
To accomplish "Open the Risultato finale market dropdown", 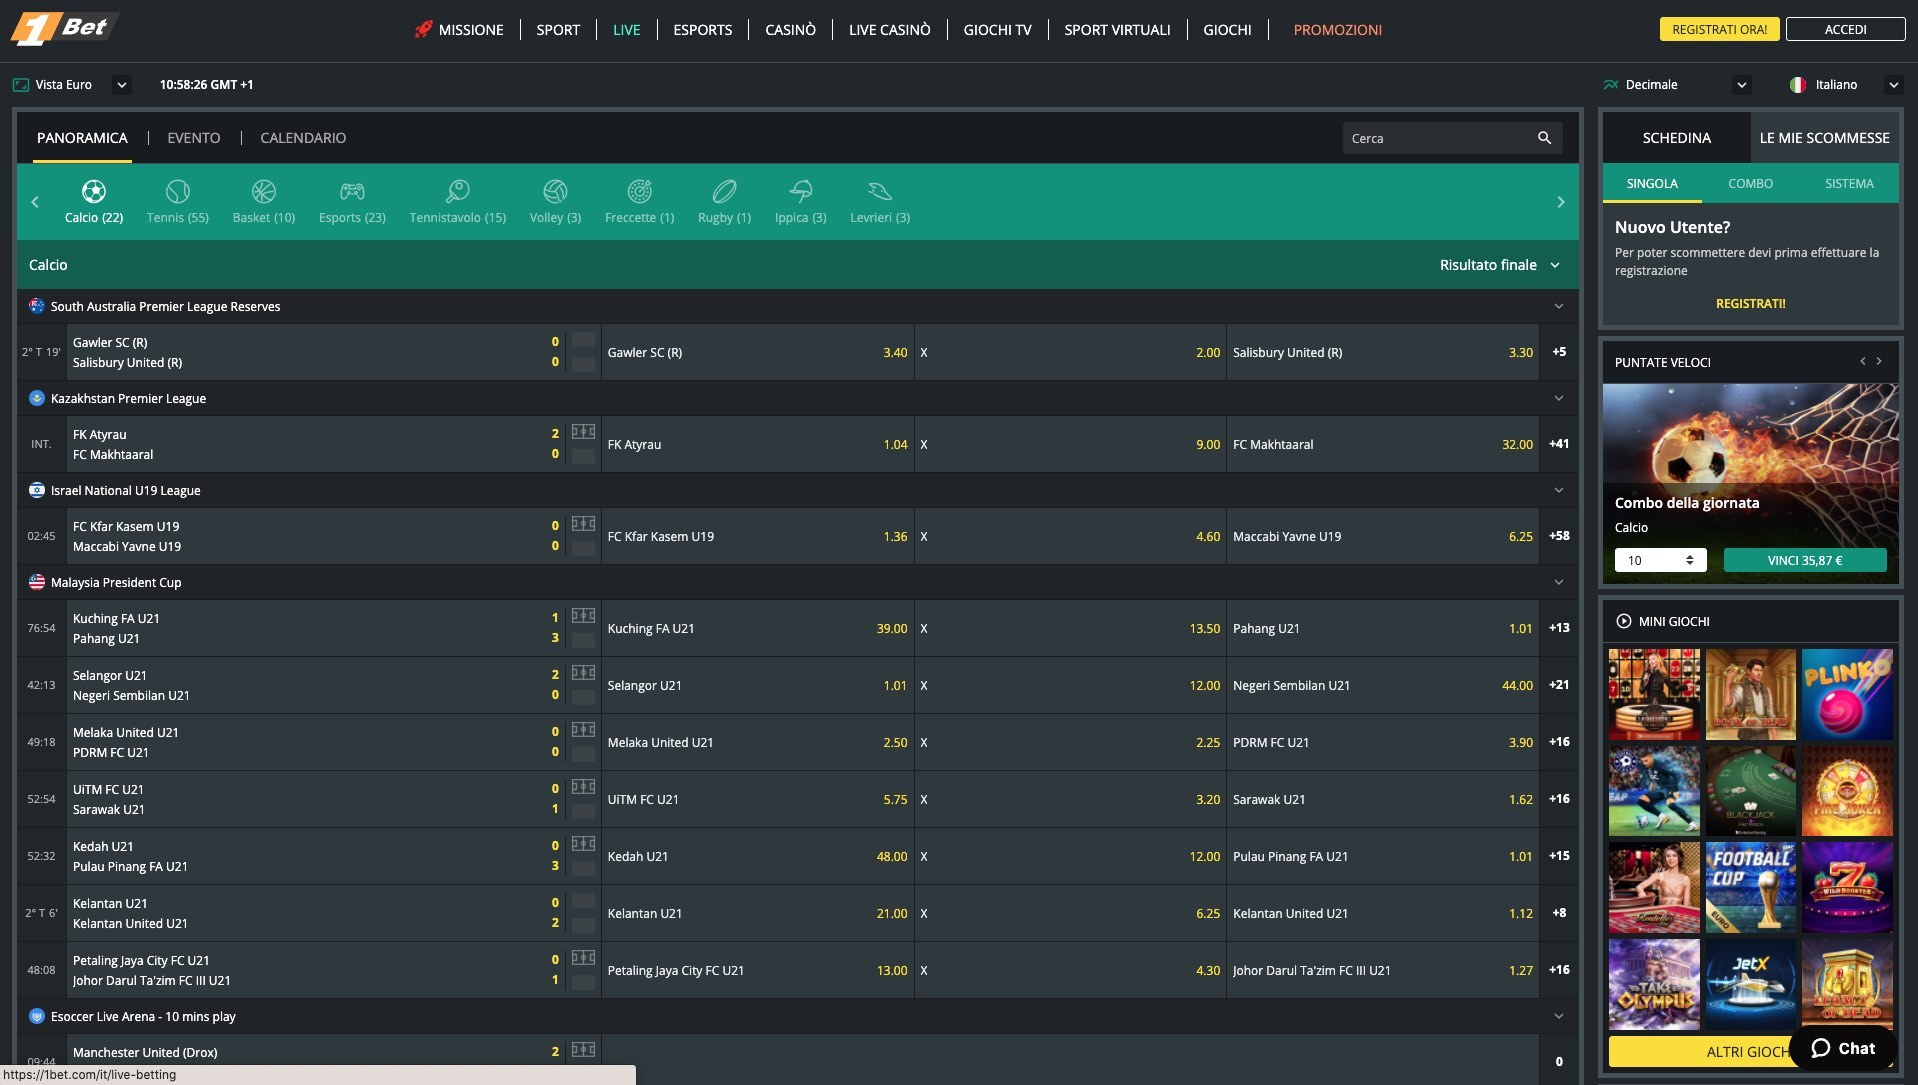I will 1499,264.
